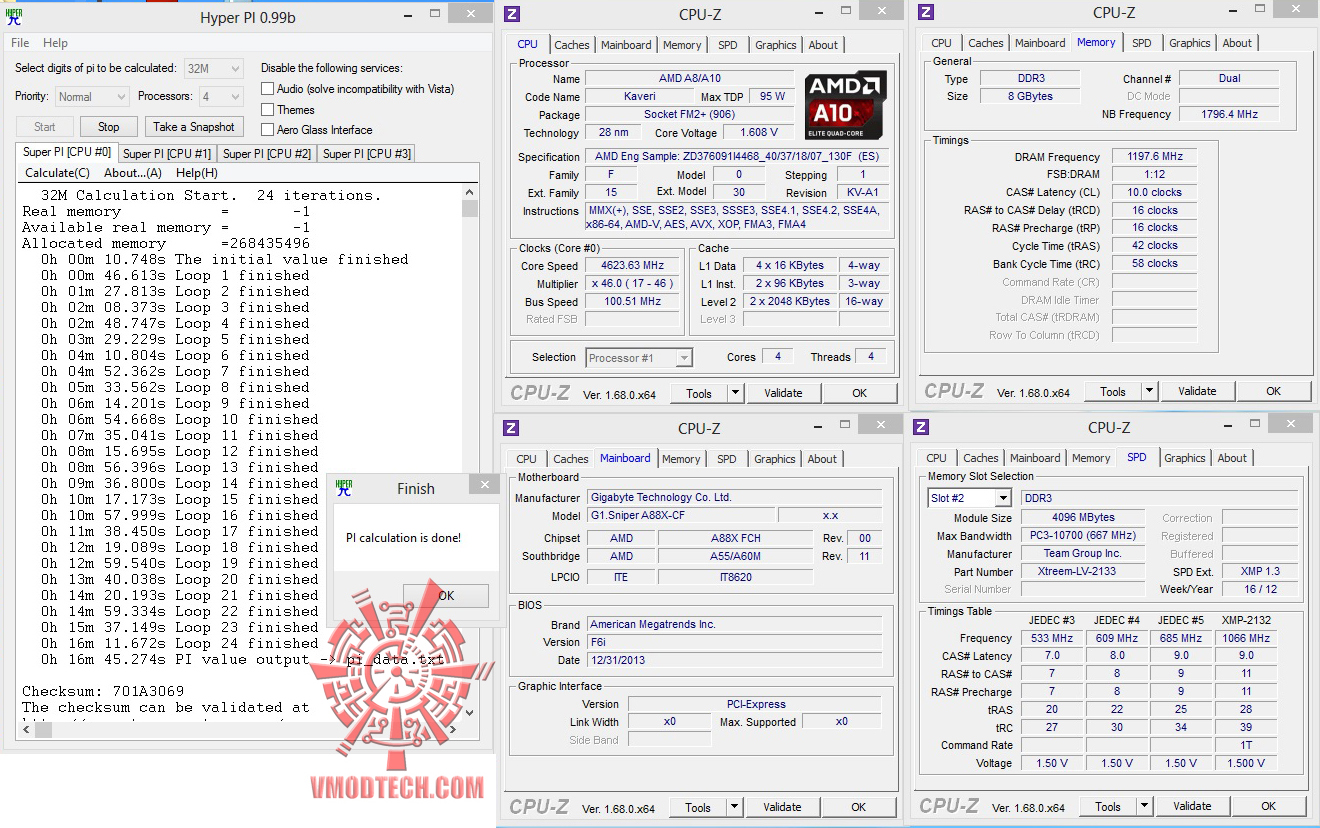Click the Hyper PI log vertical scrollbar
This screenshot has width=1320, height=828.
click(470, 452)
